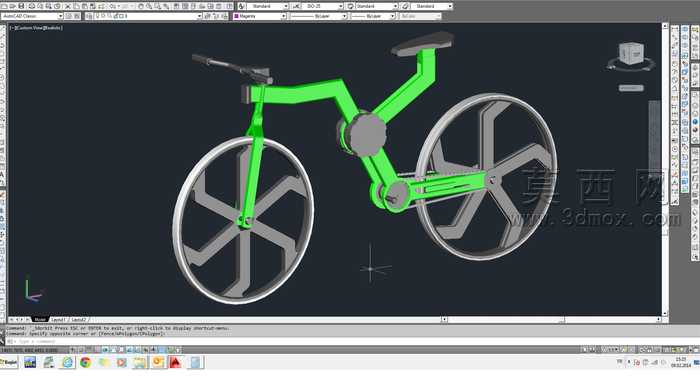The image size is (700, 392).
Task: Toggle Dynamic Input in status bar
Action: click(x=146, y=350)
